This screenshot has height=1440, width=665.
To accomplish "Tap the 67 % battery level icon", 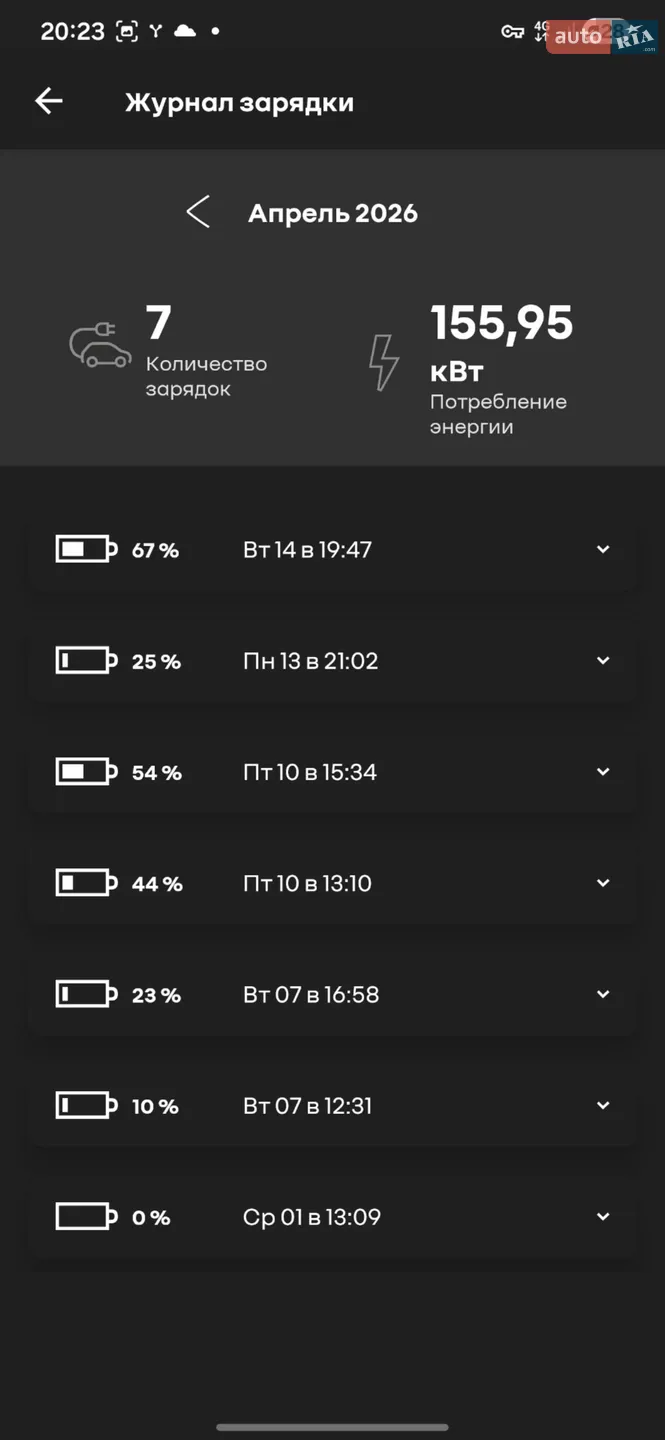I will pyautogui.click(x=86, y=549).
